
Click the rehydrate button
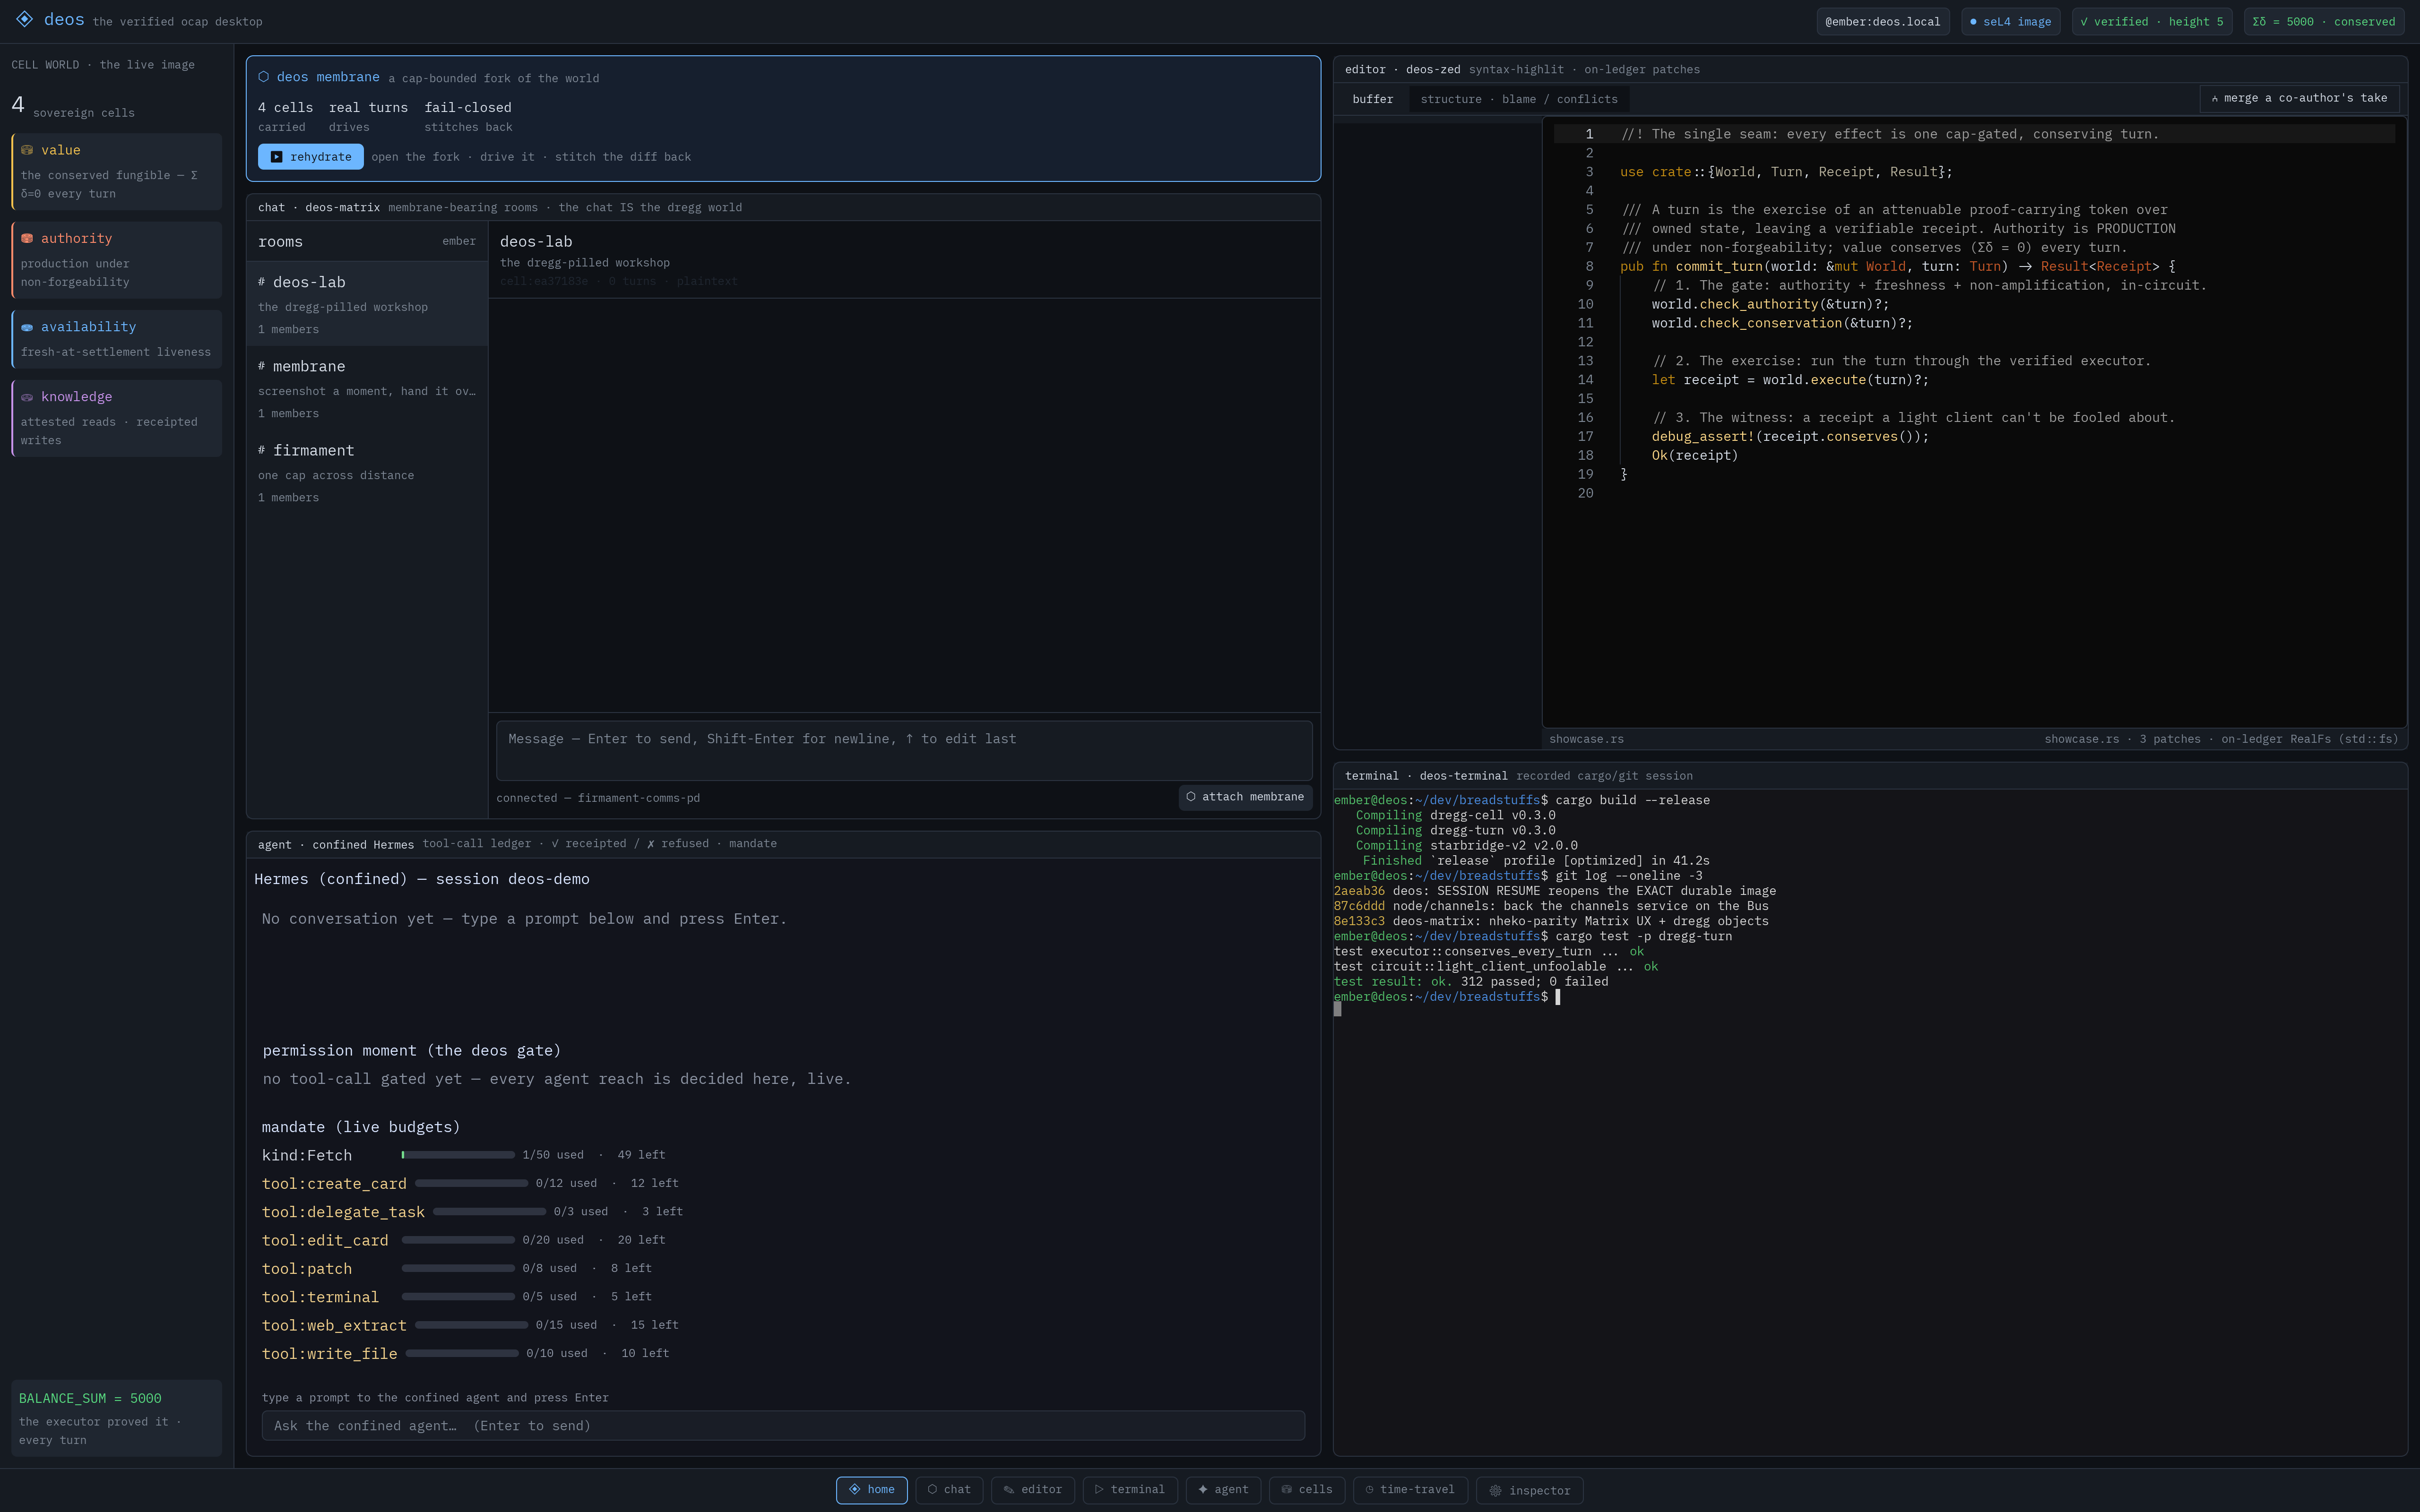click(311, 156)
